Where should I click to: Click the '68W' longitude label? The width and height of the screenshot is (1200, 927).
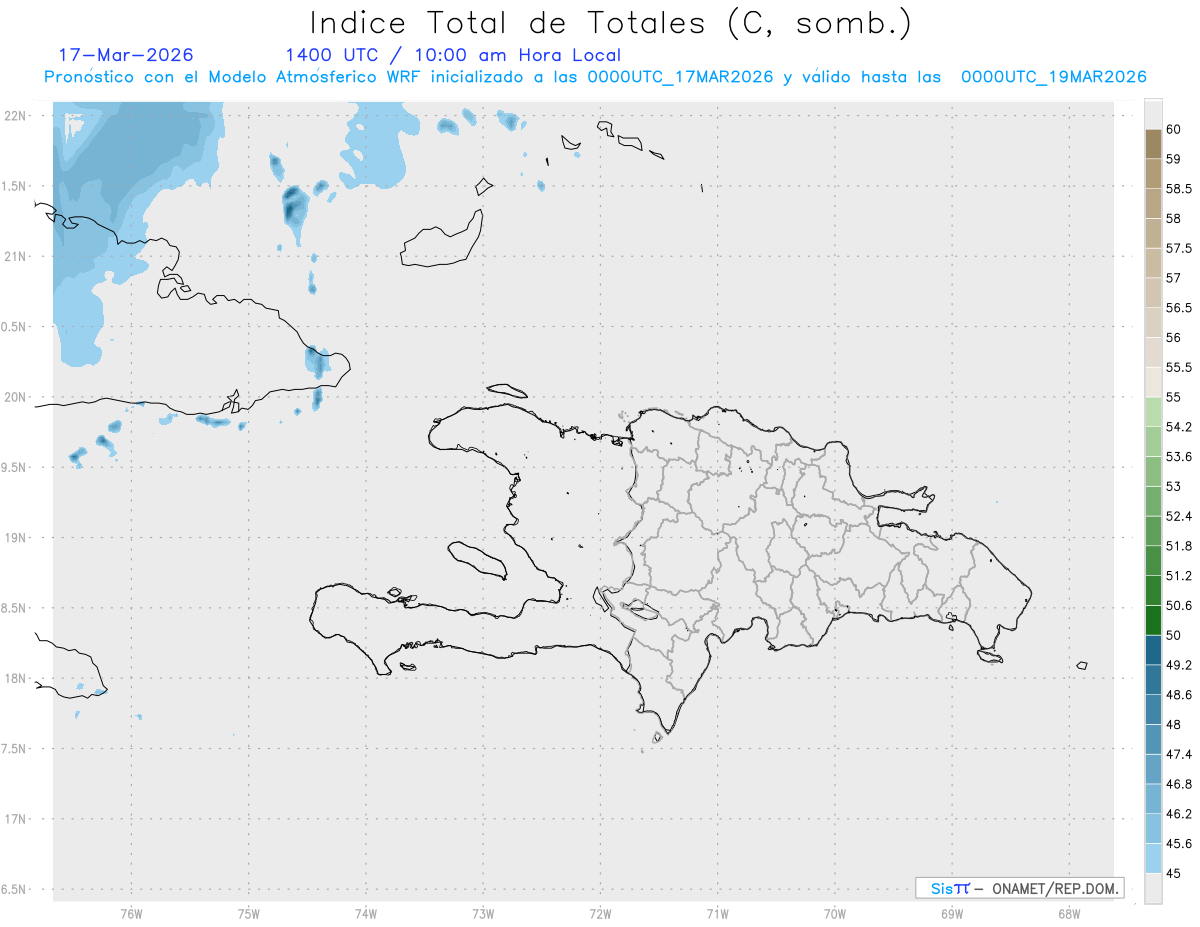(x=1069, y=914)
